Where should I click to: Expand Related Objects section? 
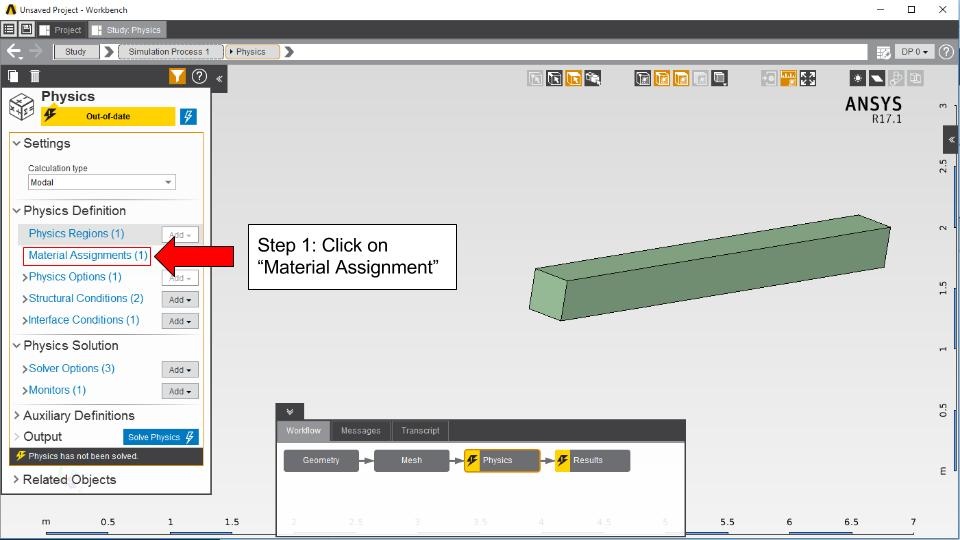[x=16, y=479]
